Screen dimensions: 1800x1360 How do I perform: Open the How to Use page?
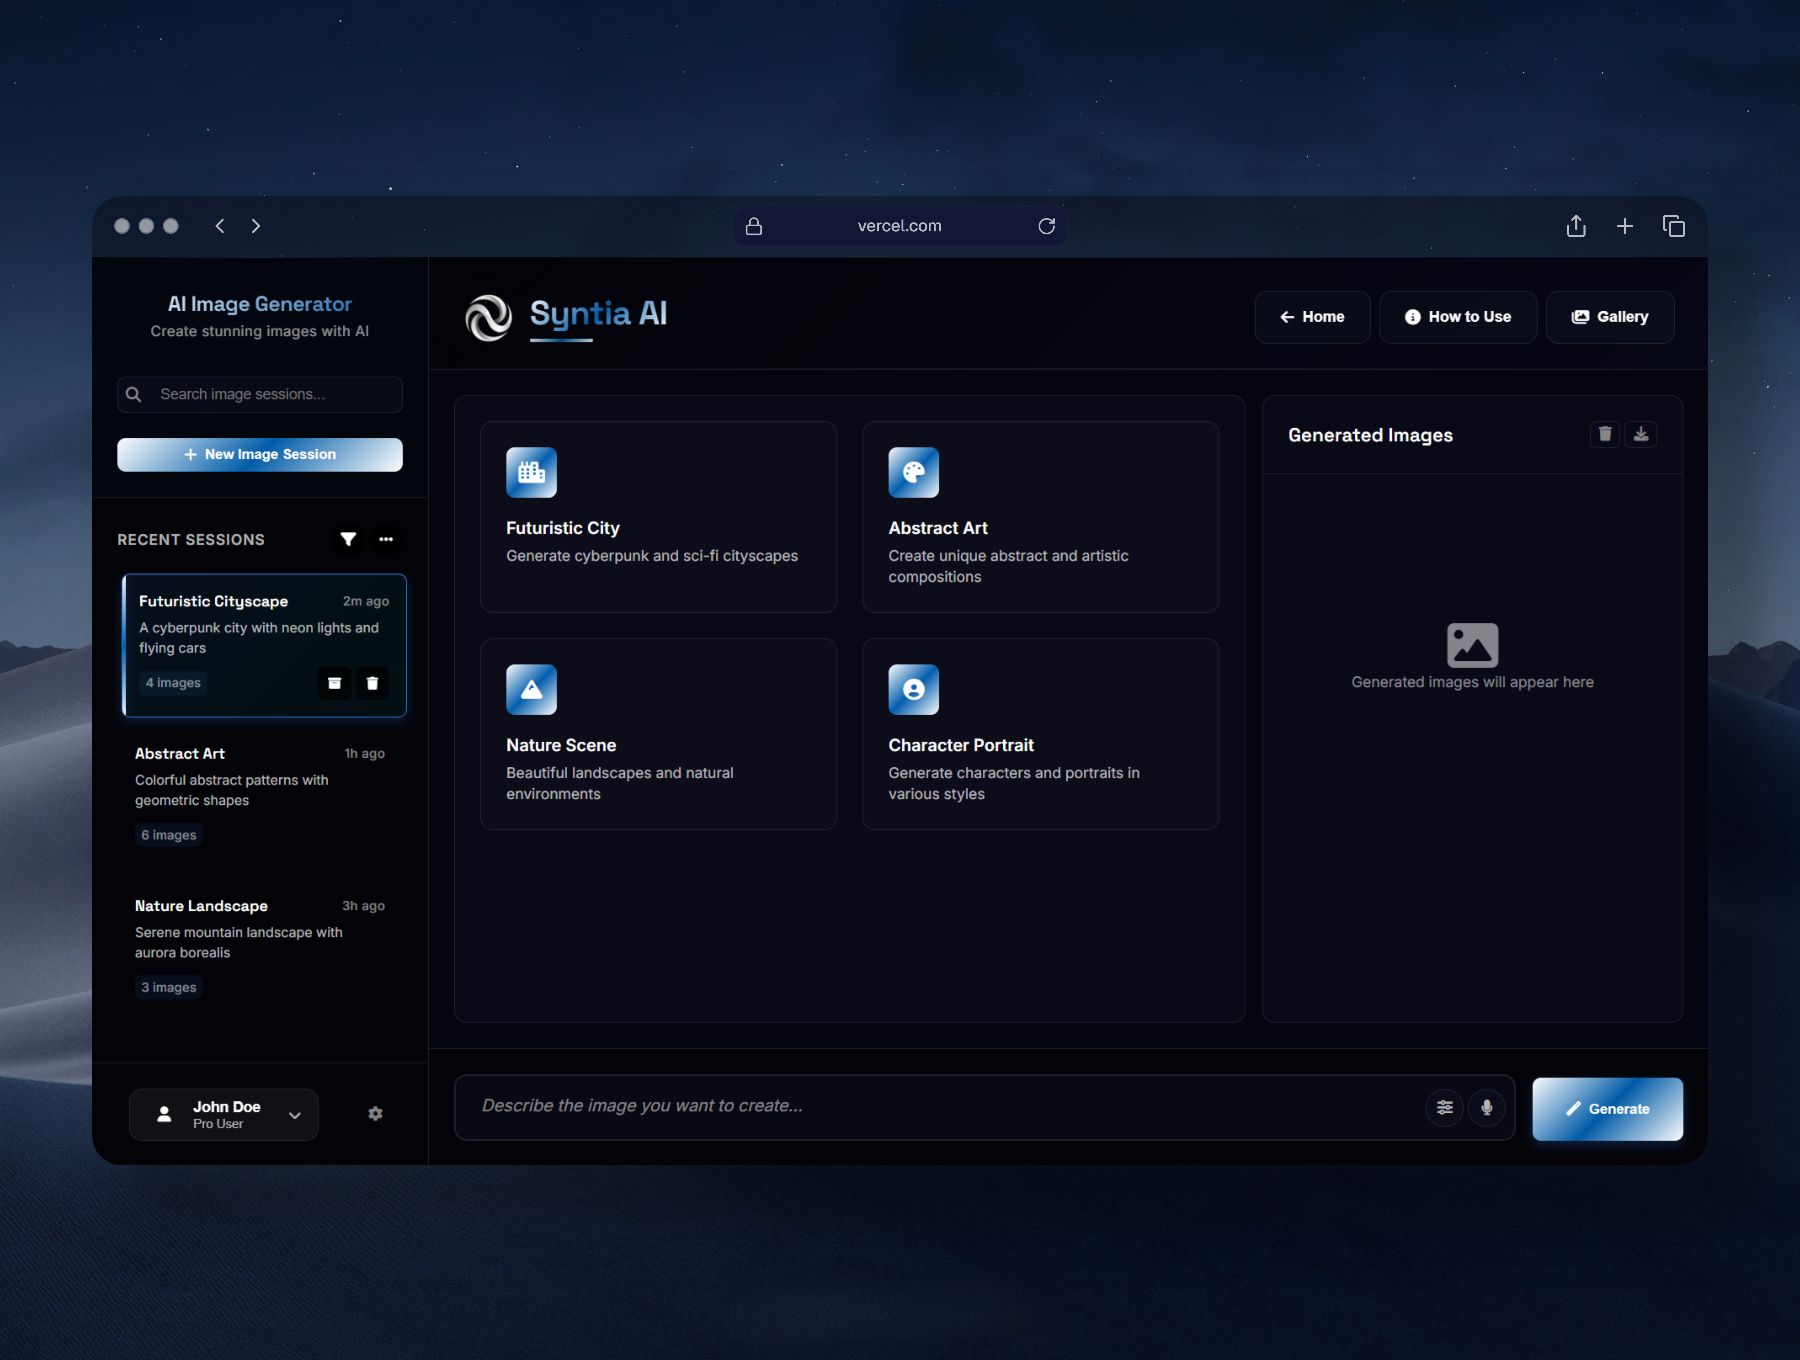(1458, 317)
